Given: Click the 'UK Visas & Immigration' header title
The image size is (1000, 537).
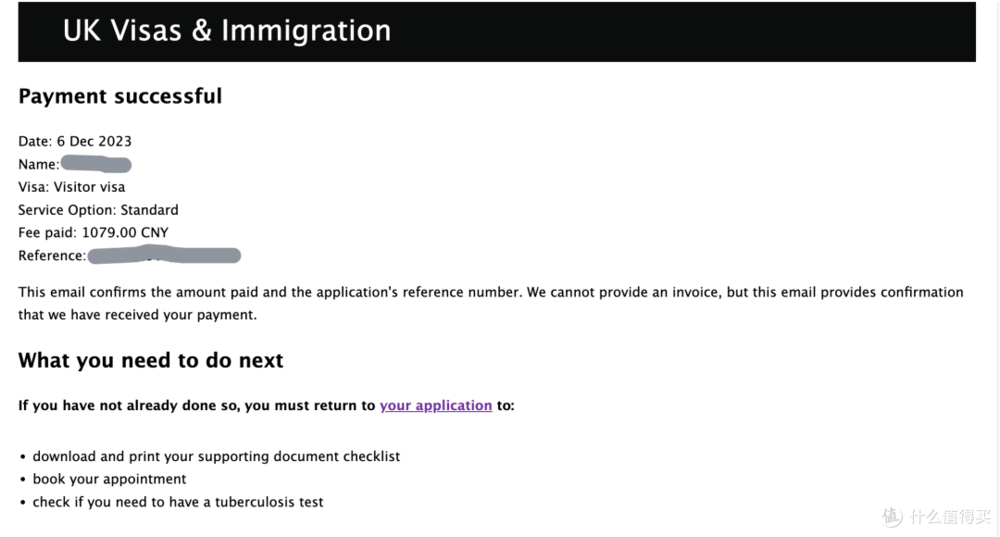Looking at the screenshot, I should pos(227,31).
